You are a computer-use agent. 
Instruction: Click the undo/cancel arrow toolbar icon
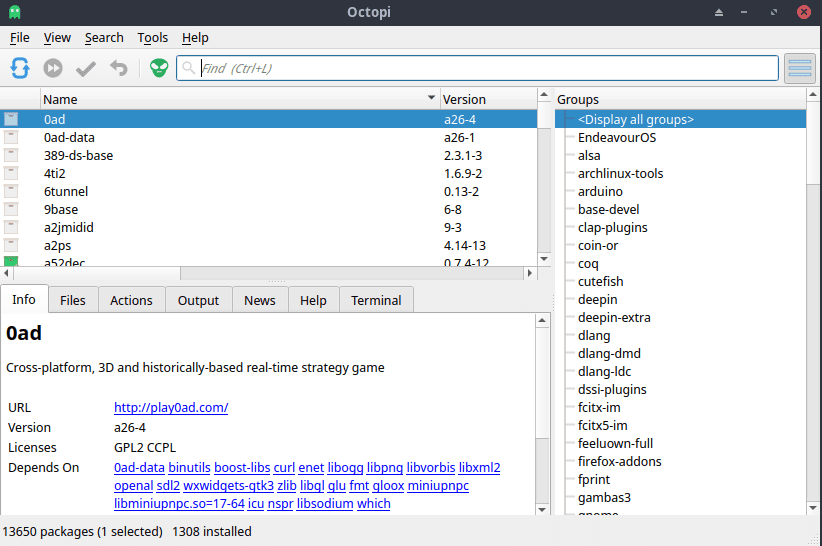[x=119, y=68]
